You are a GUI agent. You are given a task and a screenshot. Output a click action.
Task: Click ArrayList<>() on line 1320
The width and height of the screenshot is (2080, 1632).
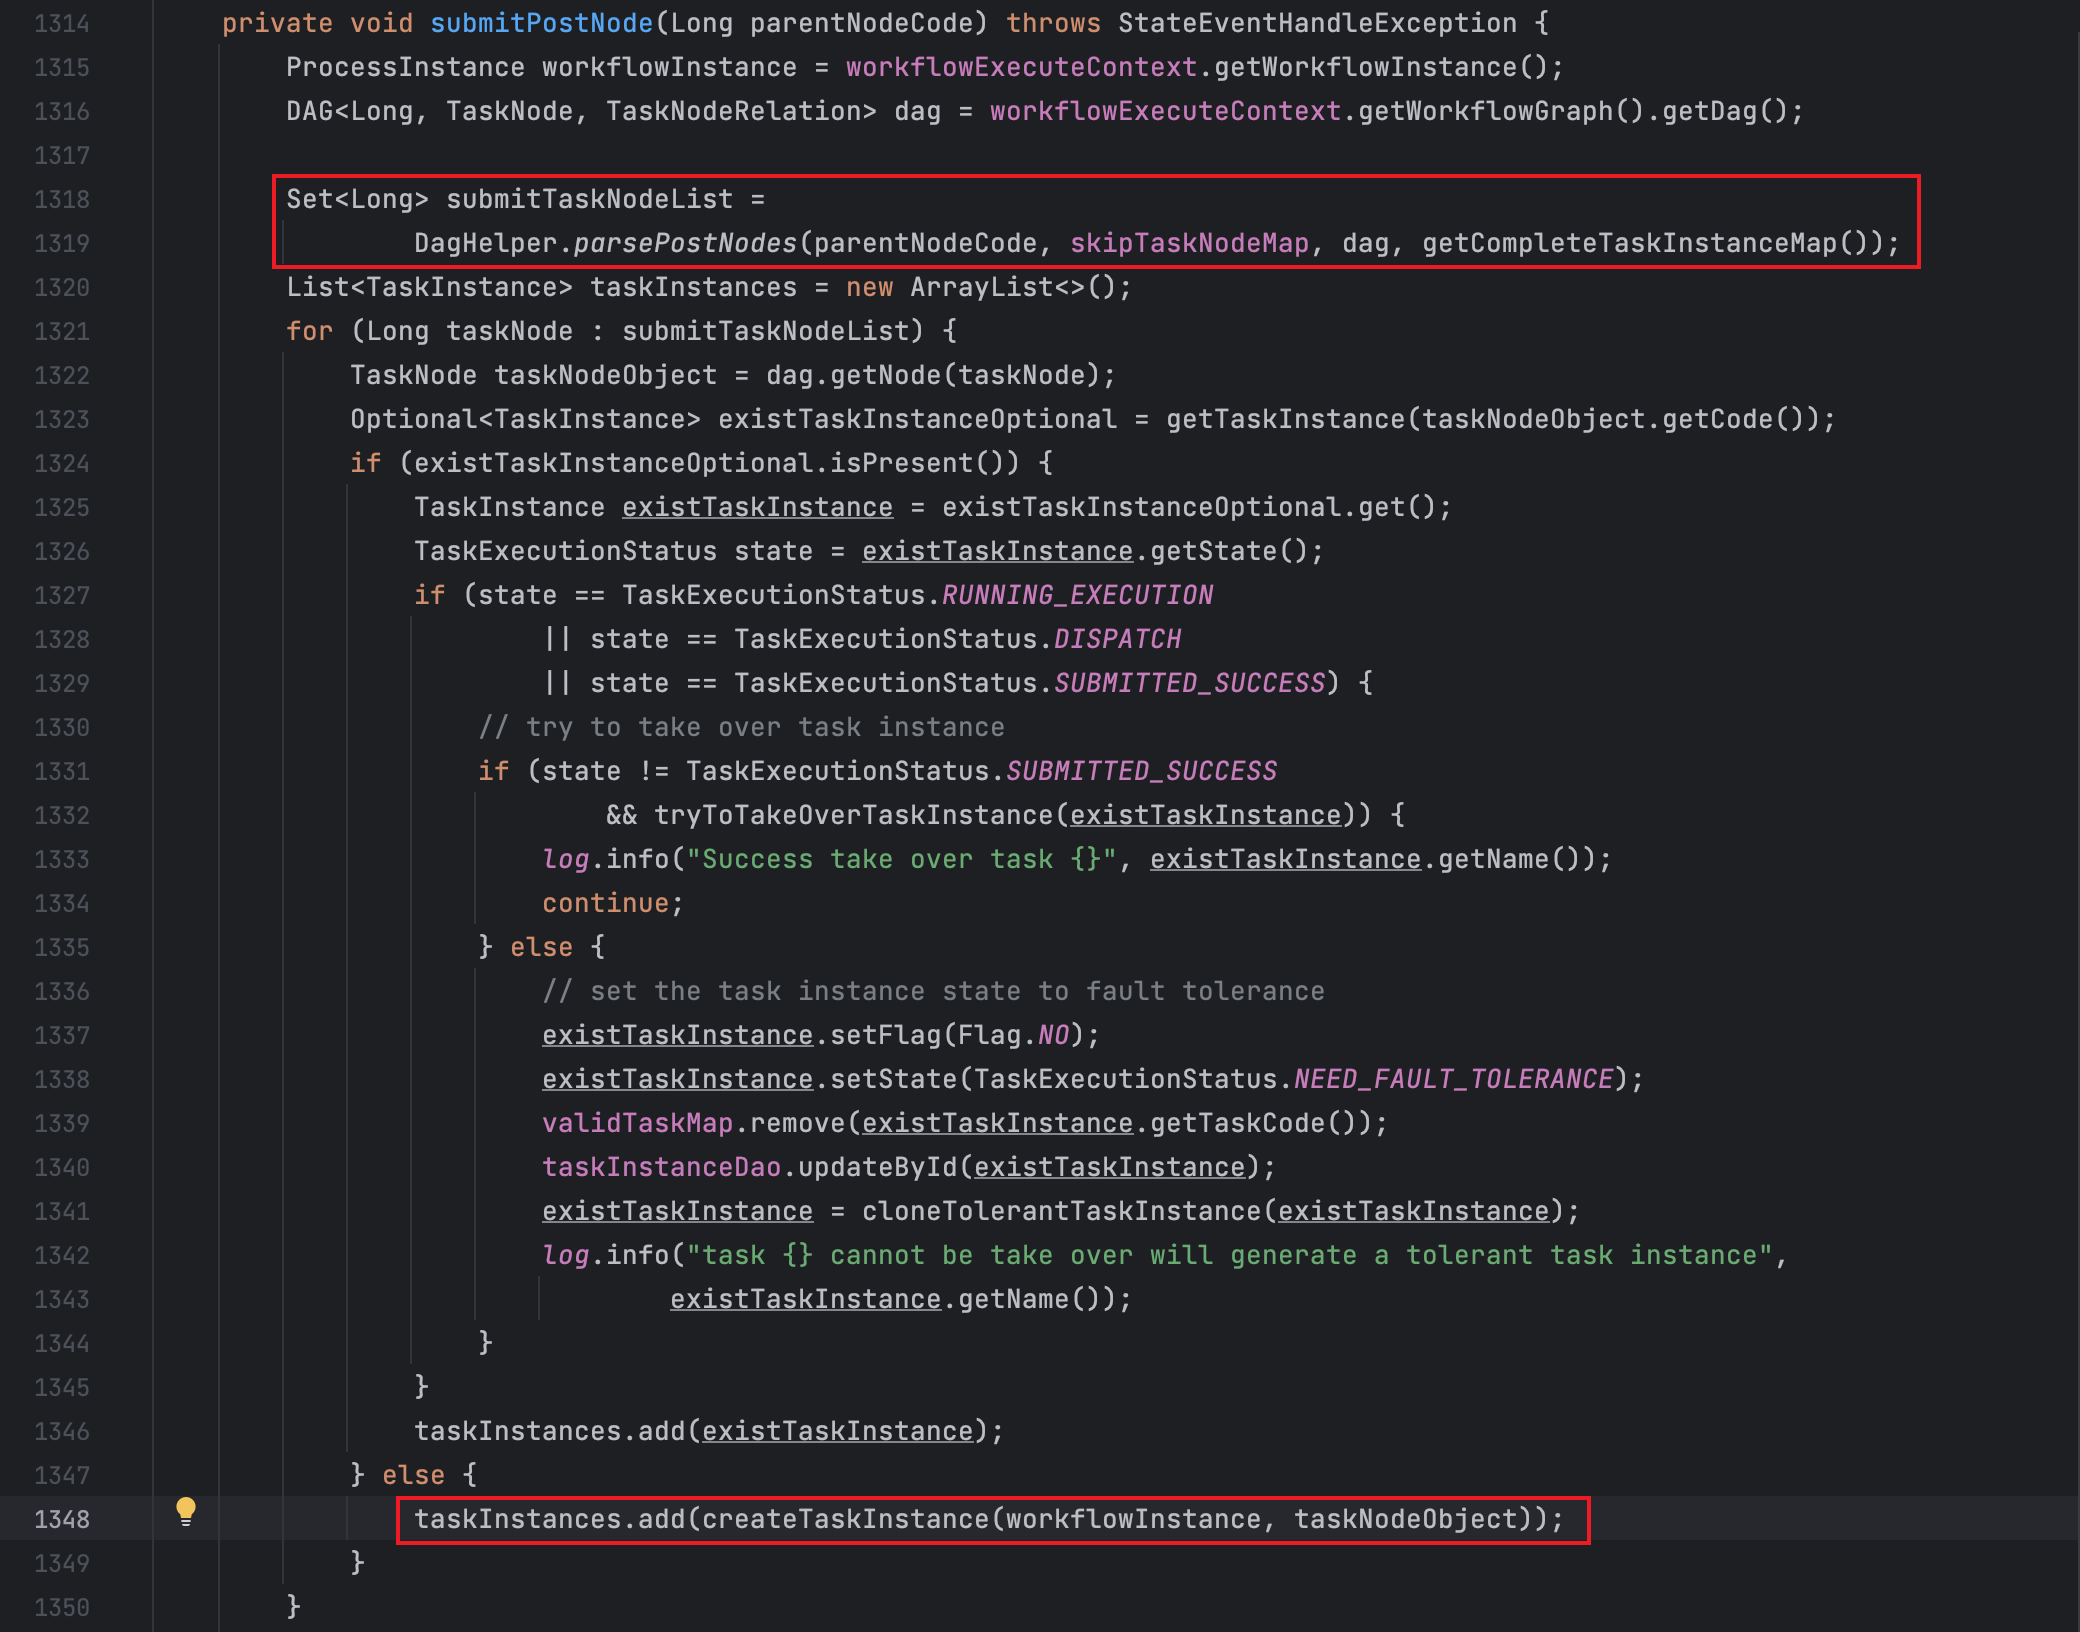pos(1013,287)
